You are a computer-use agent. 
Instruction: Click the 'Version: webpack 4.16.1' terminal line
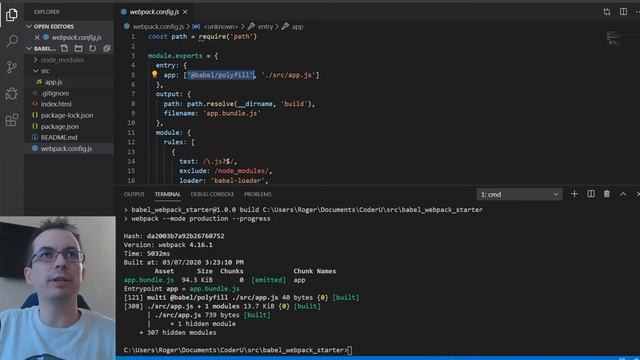(x=168, y=245)
